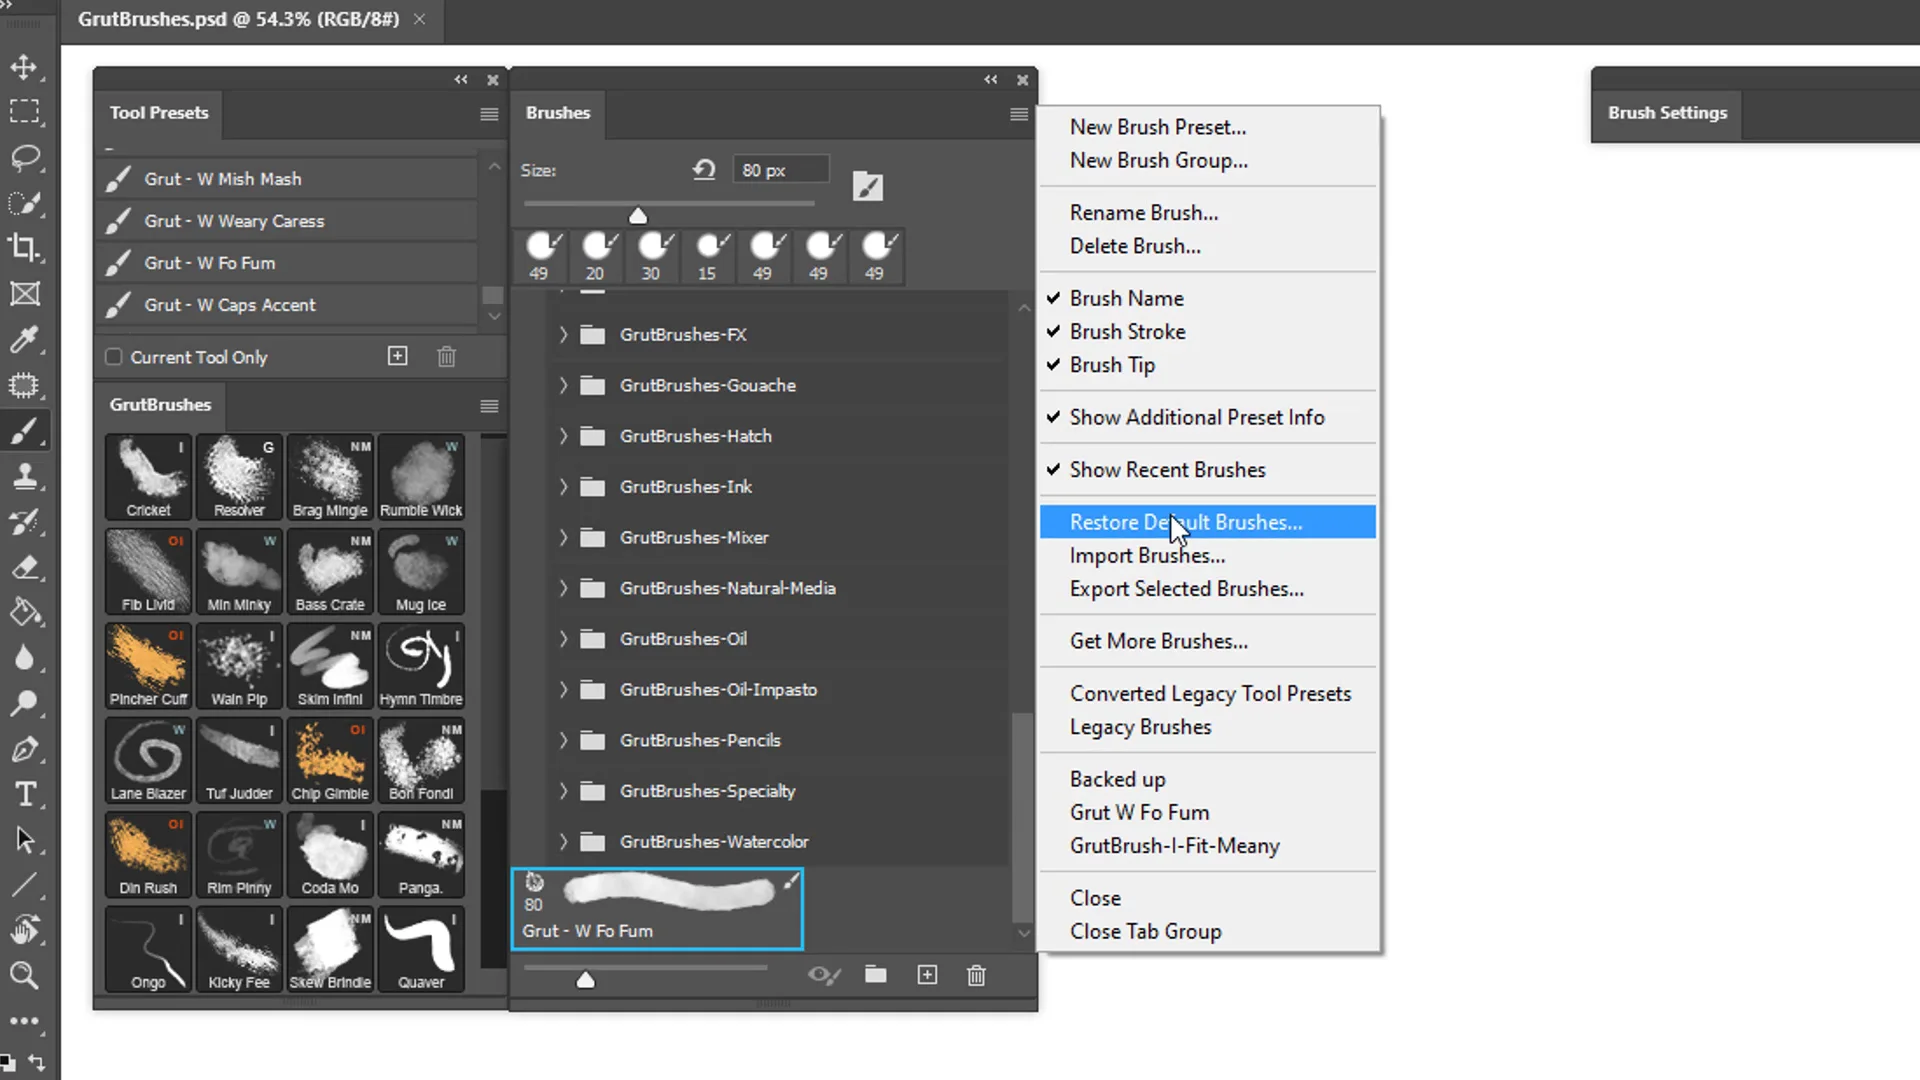
Task: Choose Import Brushes from menu
Action: pyautogui.click(x=1147, y=556)
